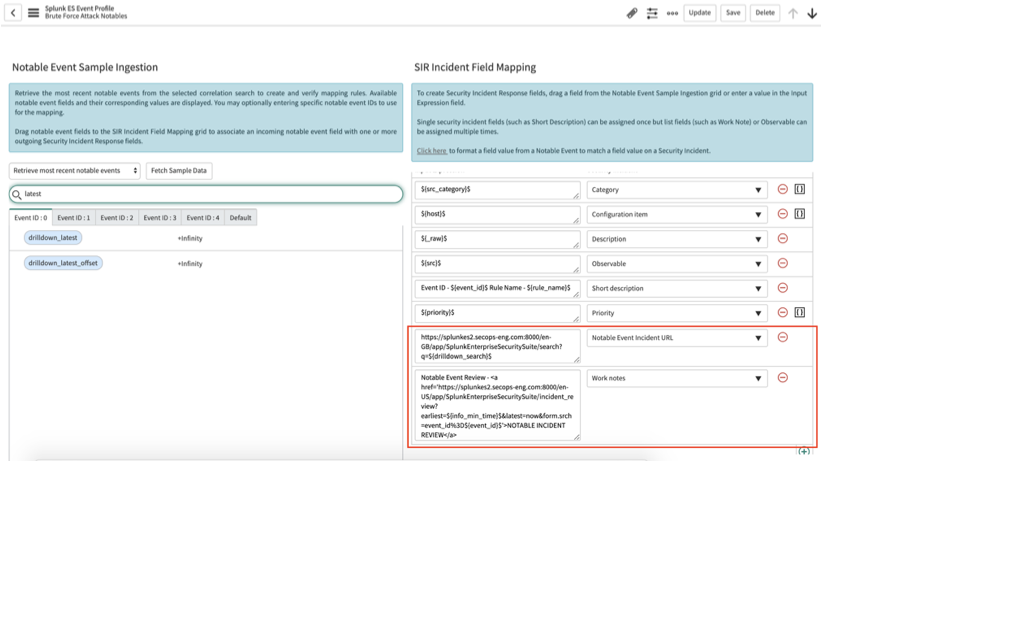This screenshot has height=622, width=1033.
Task: Remove the Work notes mapping row
Action: coord(783,378)
